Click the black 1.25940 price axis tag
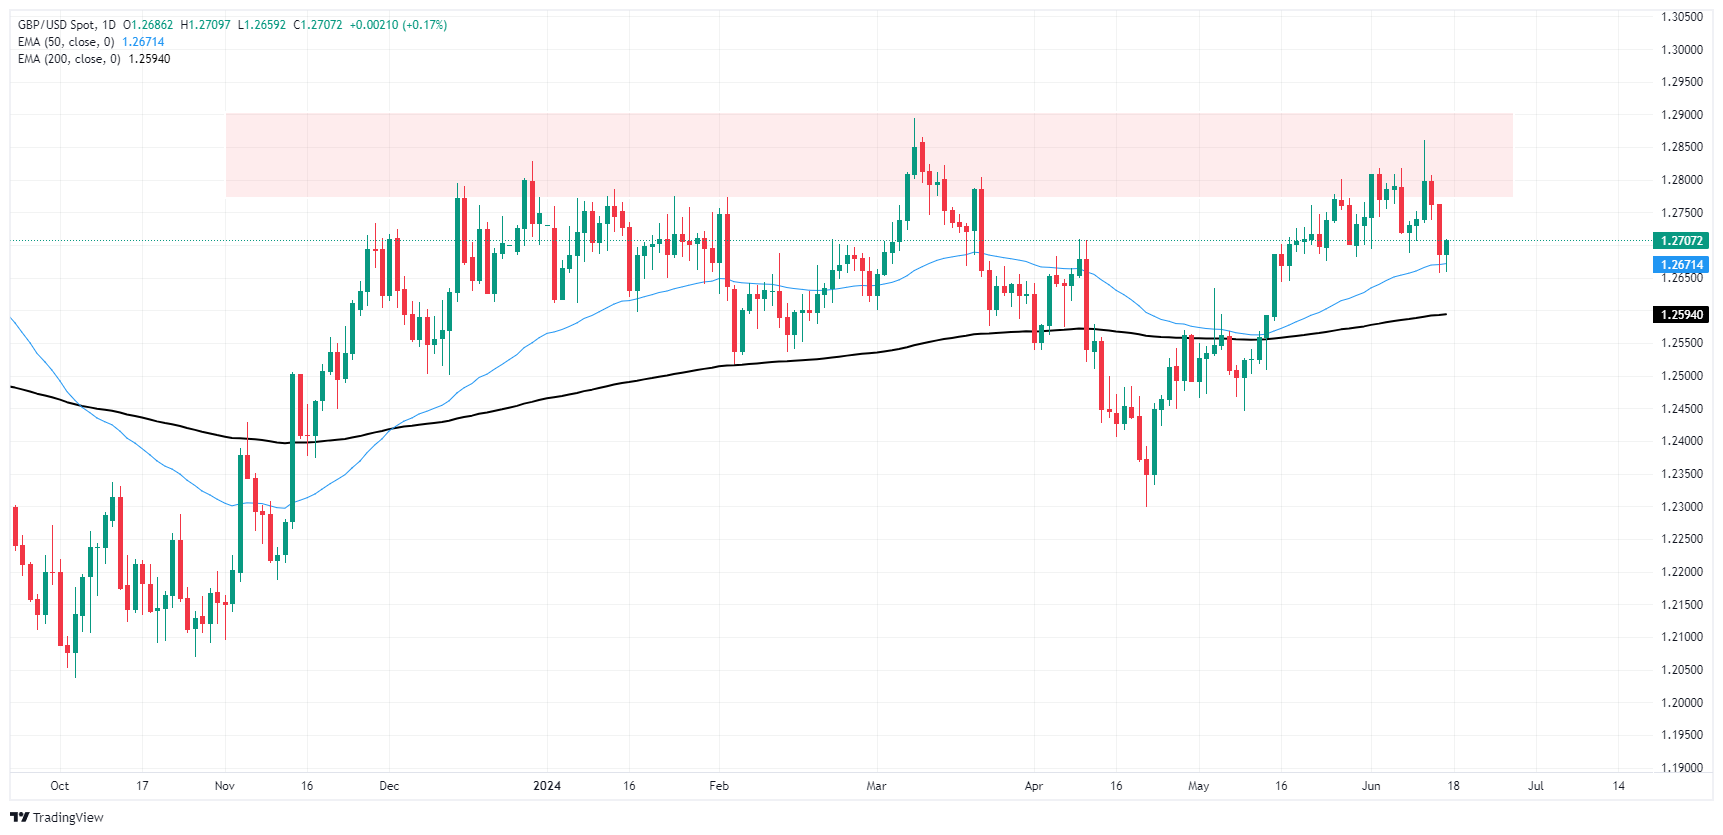 click(1681, 315)
